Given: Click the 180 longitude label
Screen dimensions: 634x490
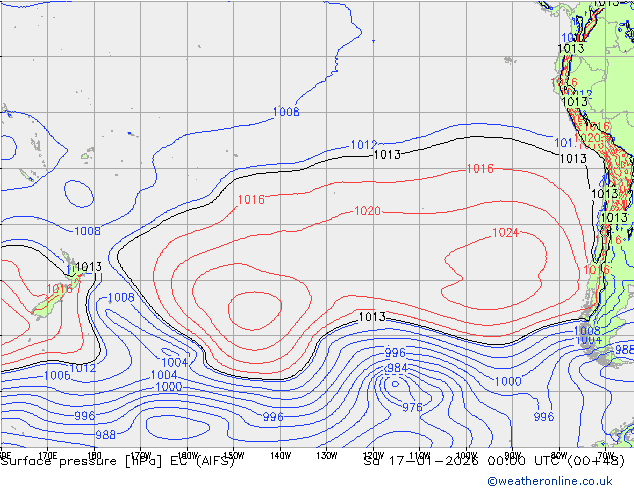Looking at the screenshot, I should click(94, 456).
